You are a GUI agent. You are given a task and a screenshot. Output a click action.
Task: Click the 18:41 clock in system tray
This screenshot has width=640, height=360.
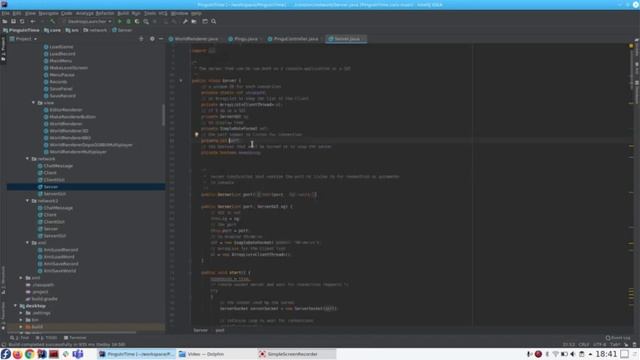606,354
